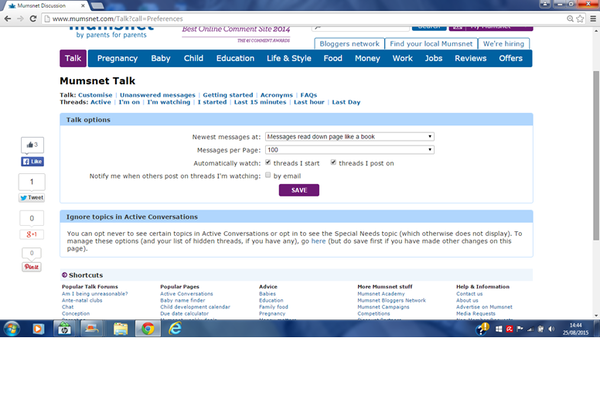Image resolution: width=600 pixels, height=396 pixels.
Task: Open the We're hiring link
Action: pyautogui.click(x=504, y=44)
